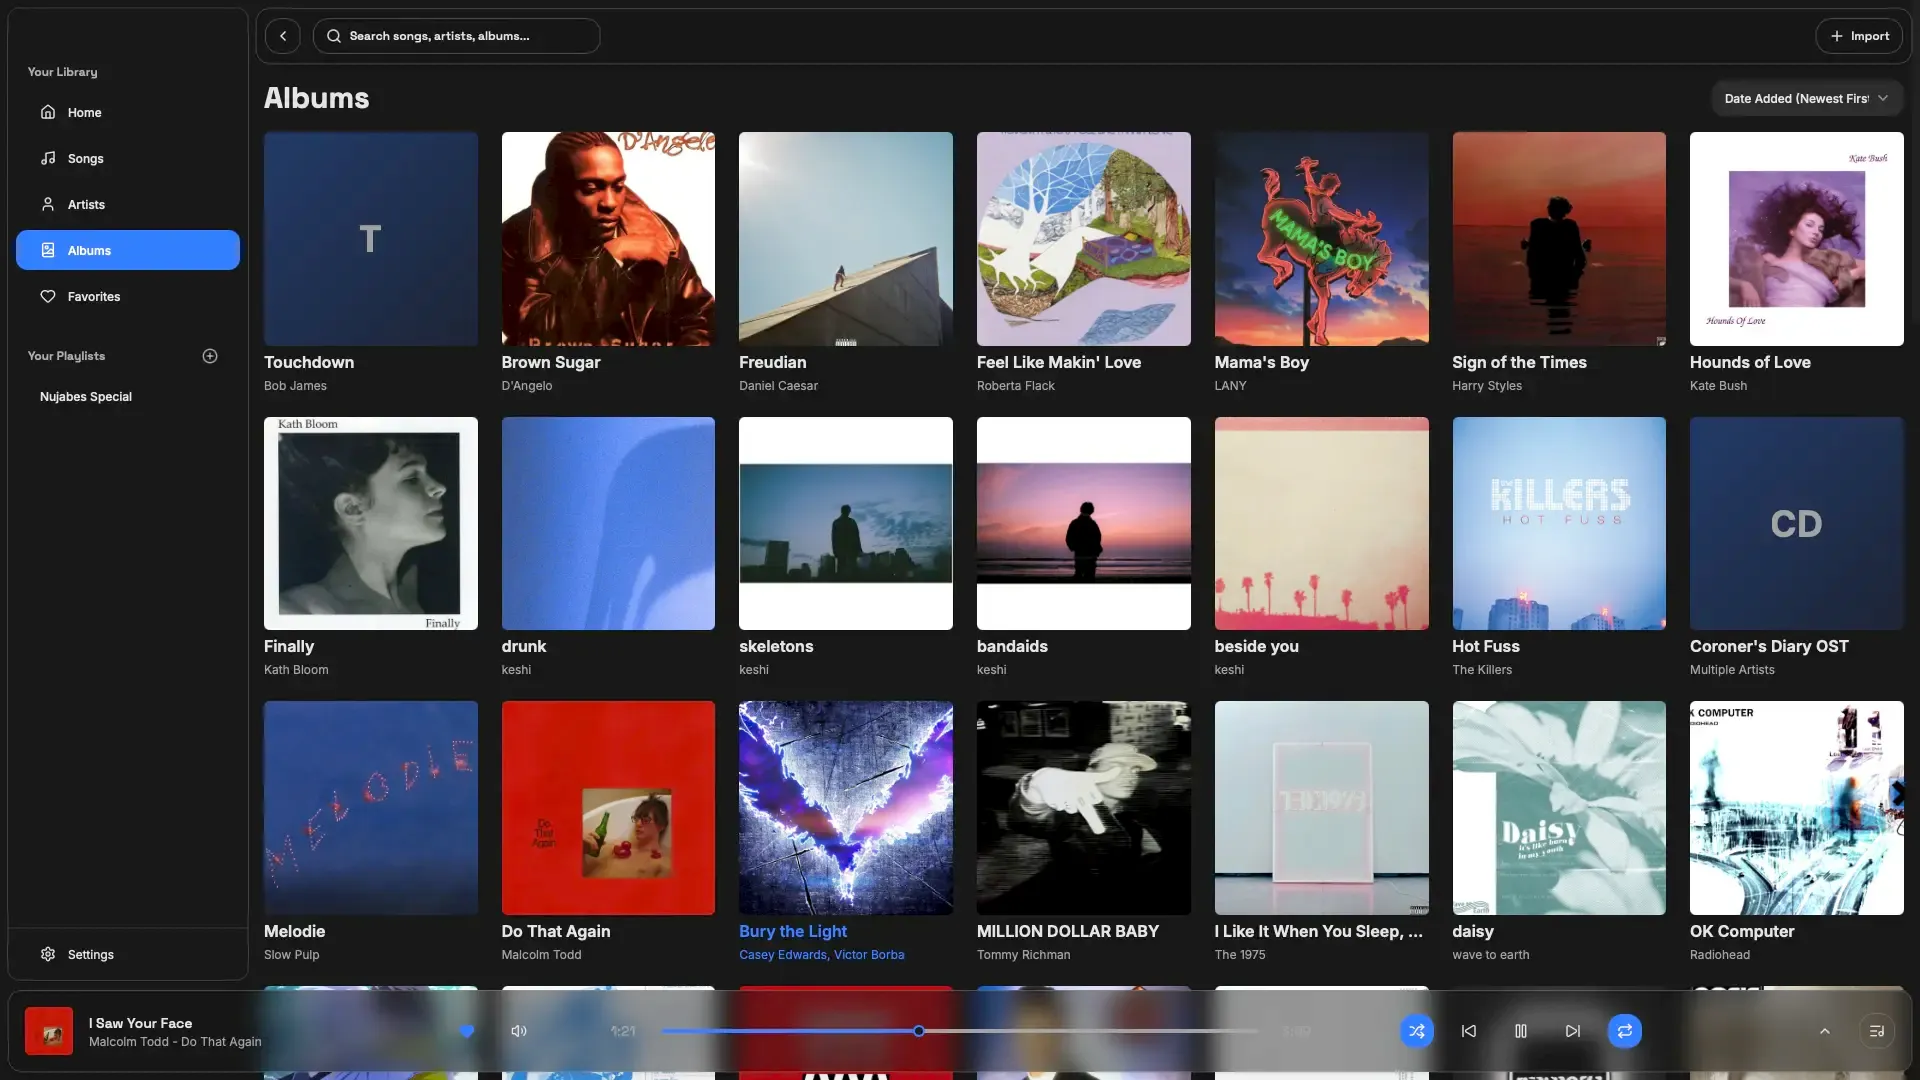Click the Songs music note icon
1920x1080 pixels.
click(48, 158)
